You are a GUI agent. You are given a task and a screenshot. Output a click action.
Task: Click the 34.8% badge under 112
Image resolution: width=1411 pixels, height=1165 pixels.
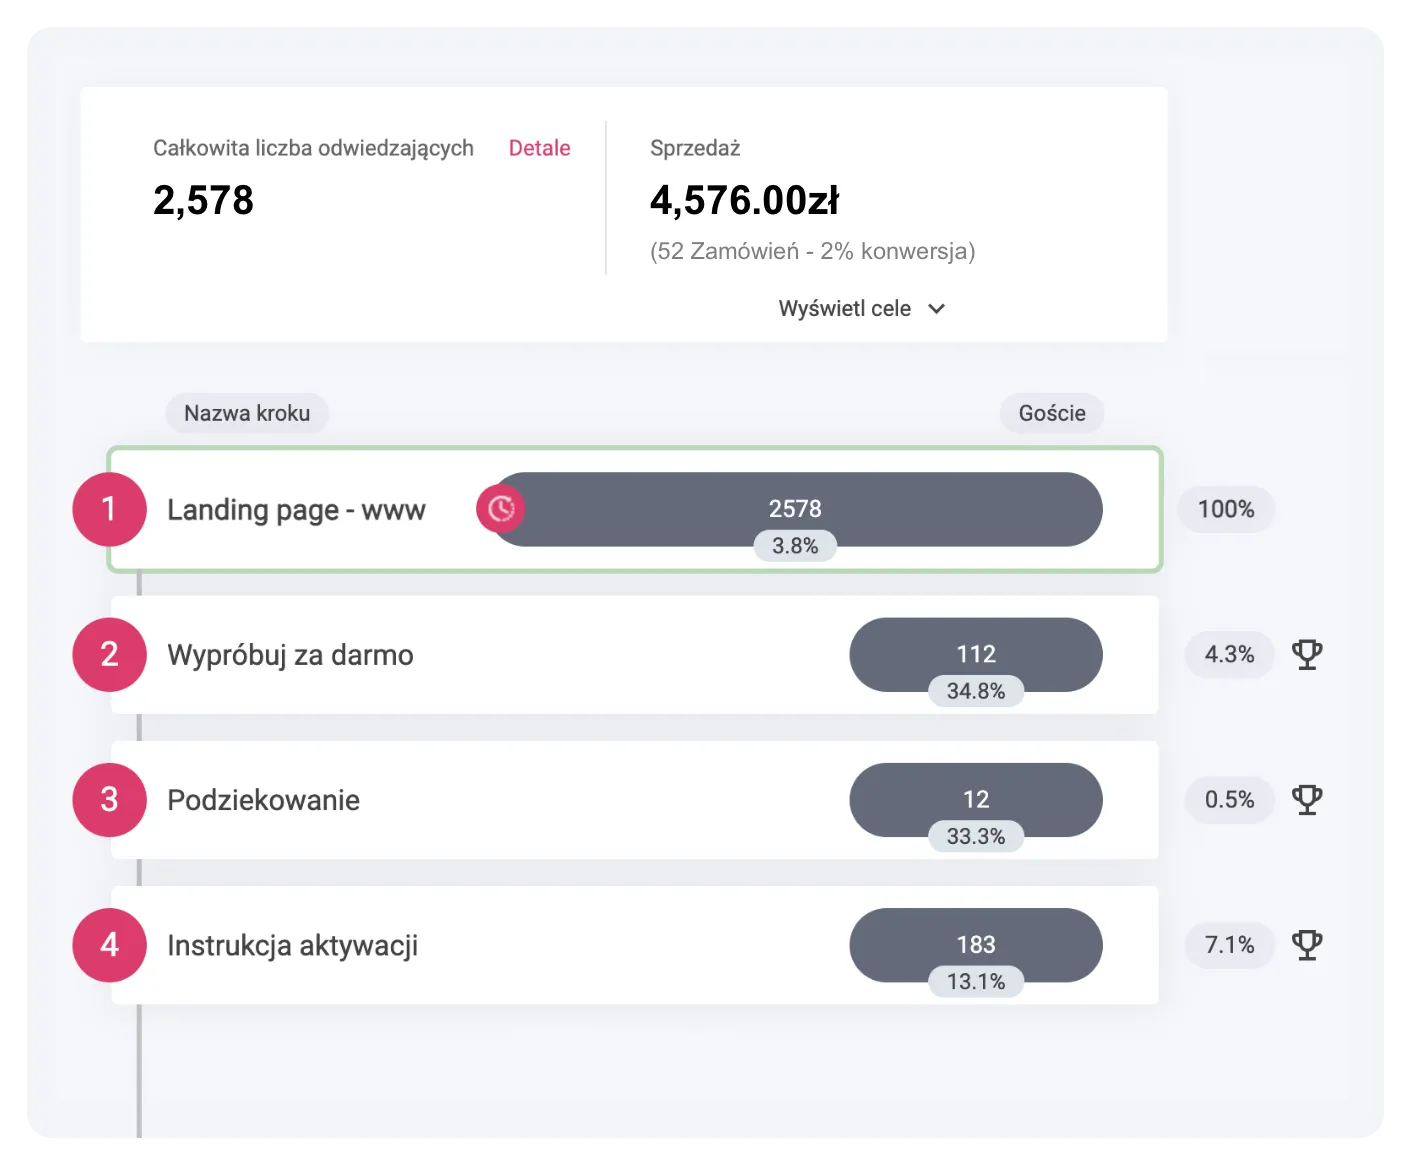click(x=976, y=691)
